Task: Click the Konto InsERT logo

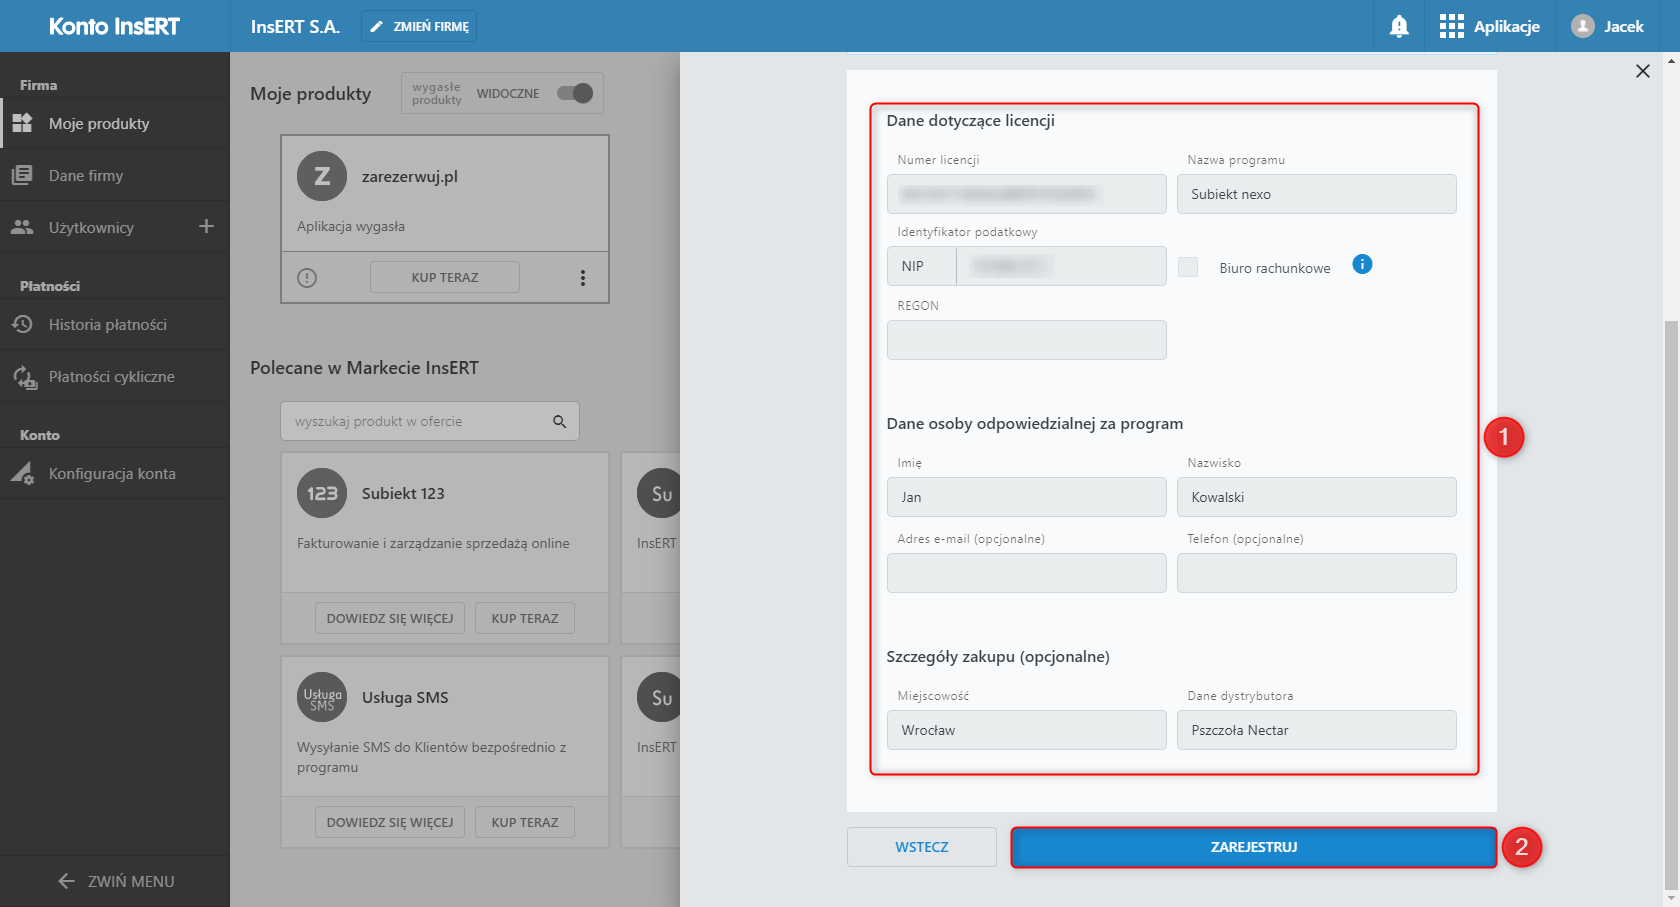Action: coord(115,27)
